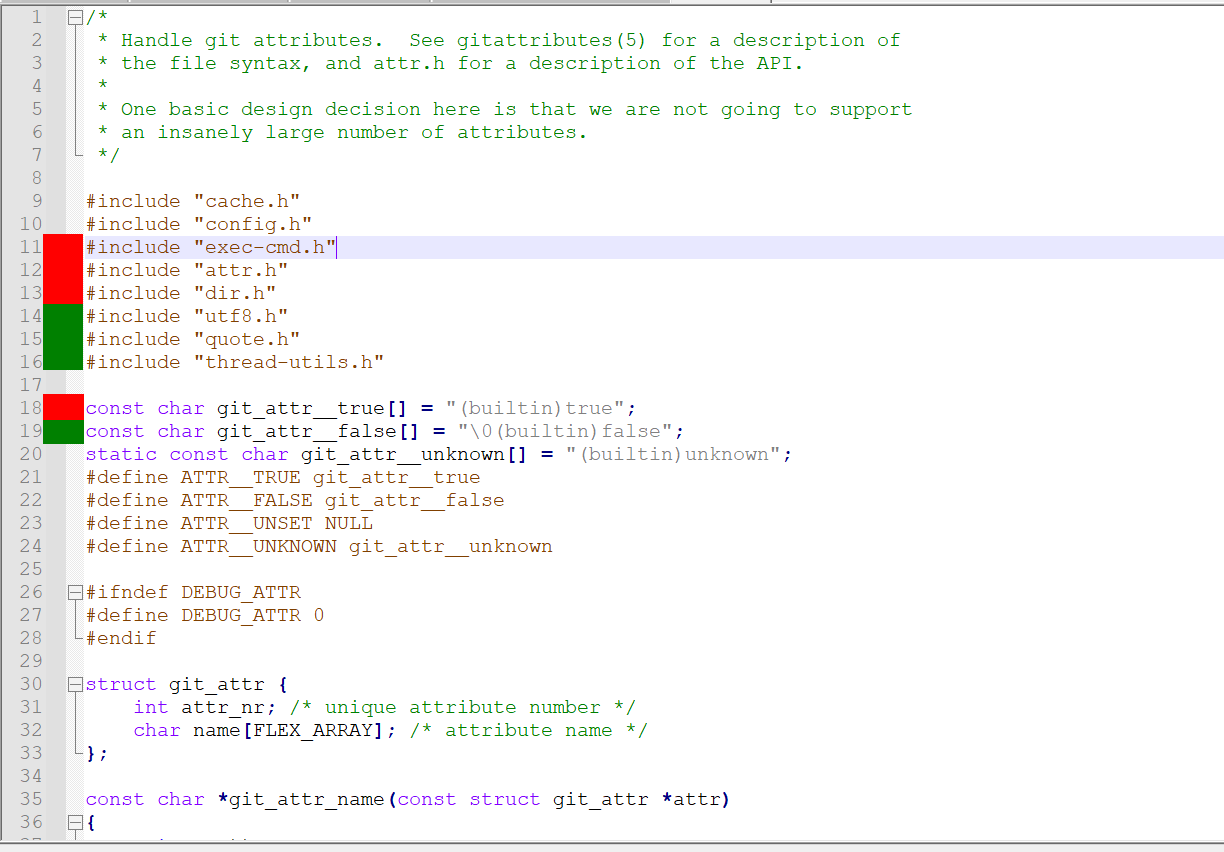Click the 'One basic design decision' comment line
This screenshot has width=1224, height=852.
click(x=505, y=109)
